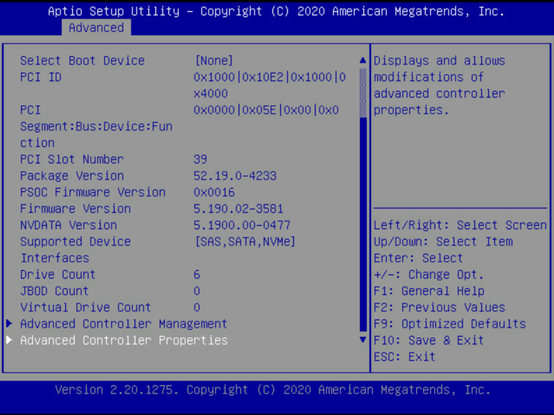Select the Virtual Drive Count entry
Image resolution: width=554 pixels, height=415 pixels.
pyautogui.click(x=110, y=307)
